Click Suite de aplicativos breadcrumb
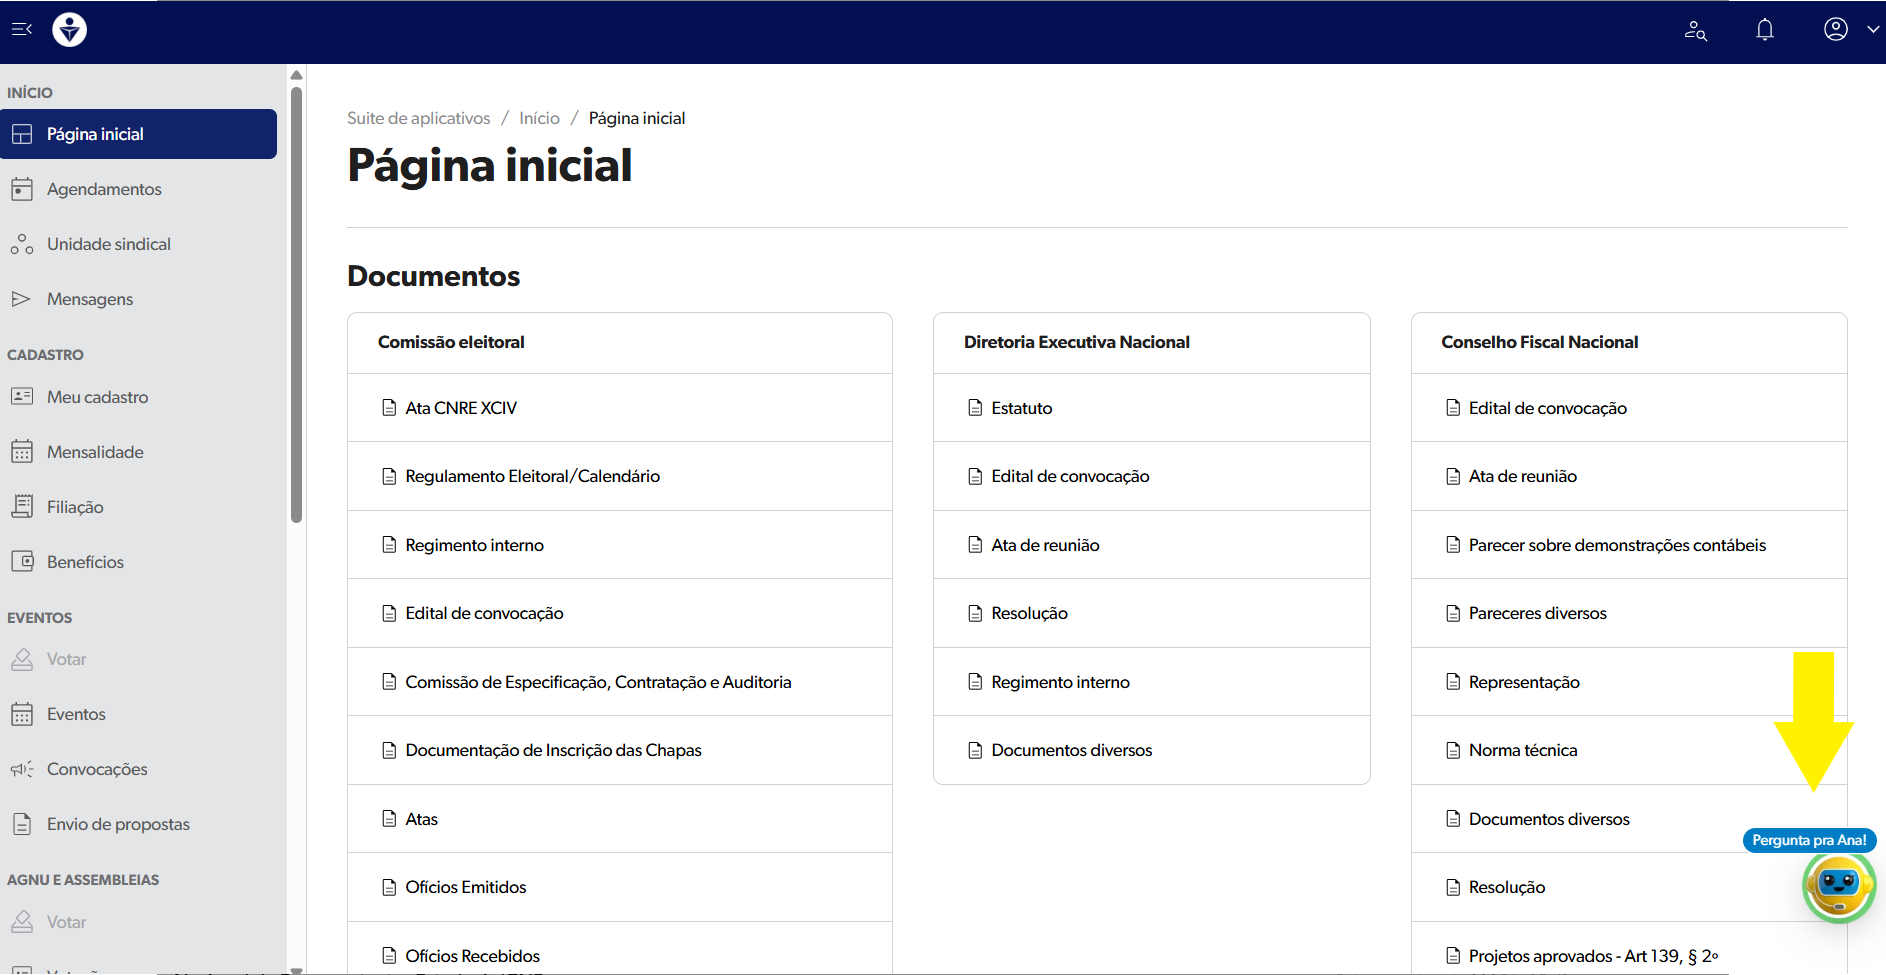 (x=418, y=118)
